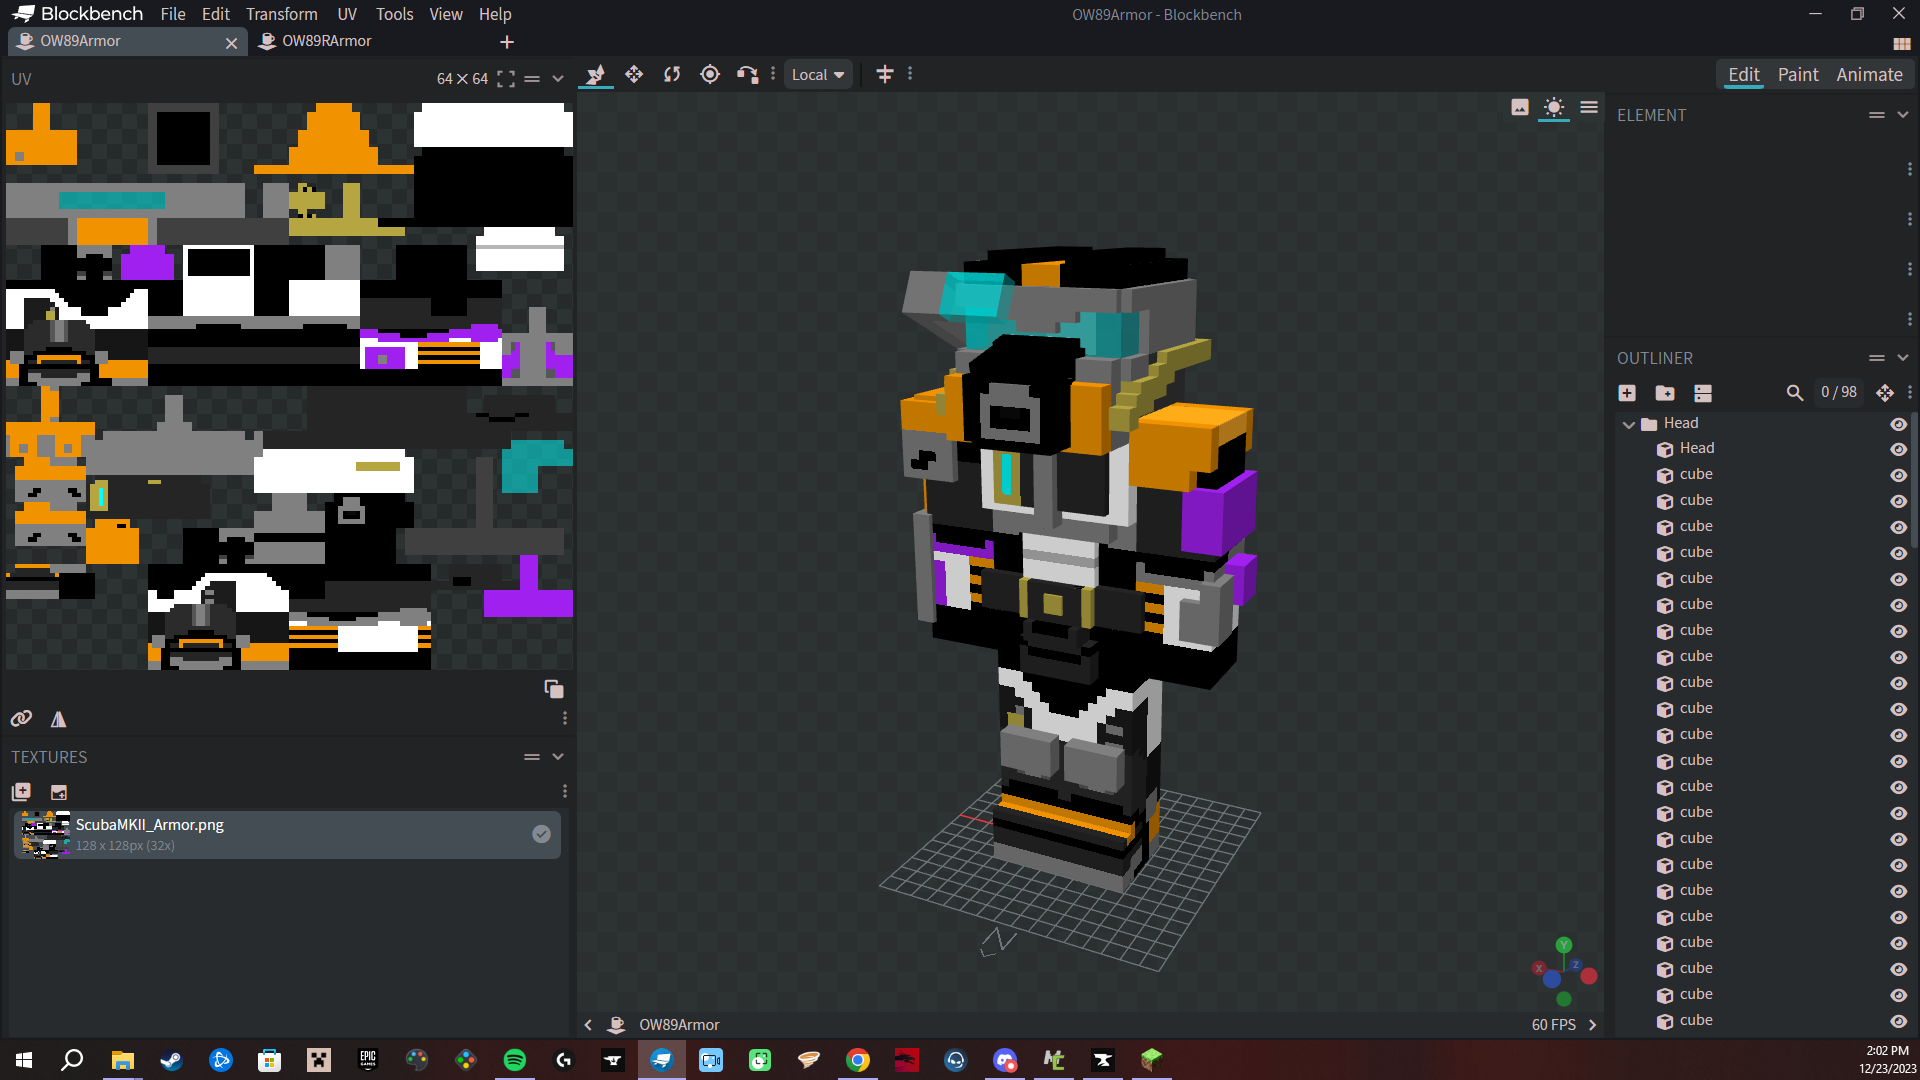Add a new cube in outliner
Image resolution: width=1920 pixels, height=1080 pixels.
[x=1627, y=393]
